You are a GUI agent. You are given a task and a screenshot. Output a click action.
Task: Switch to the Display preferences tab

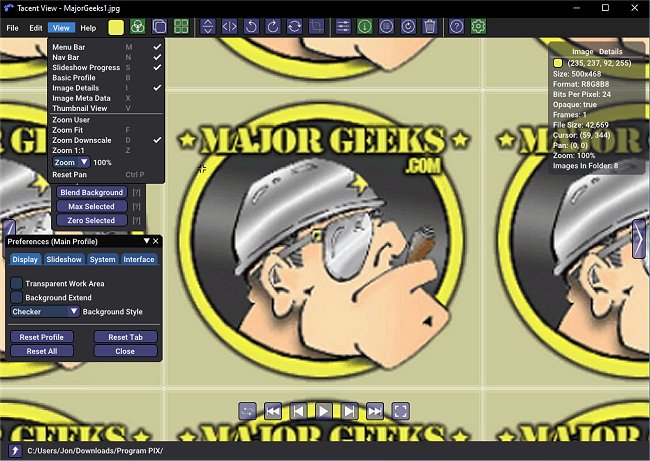(x=25, y=260)
